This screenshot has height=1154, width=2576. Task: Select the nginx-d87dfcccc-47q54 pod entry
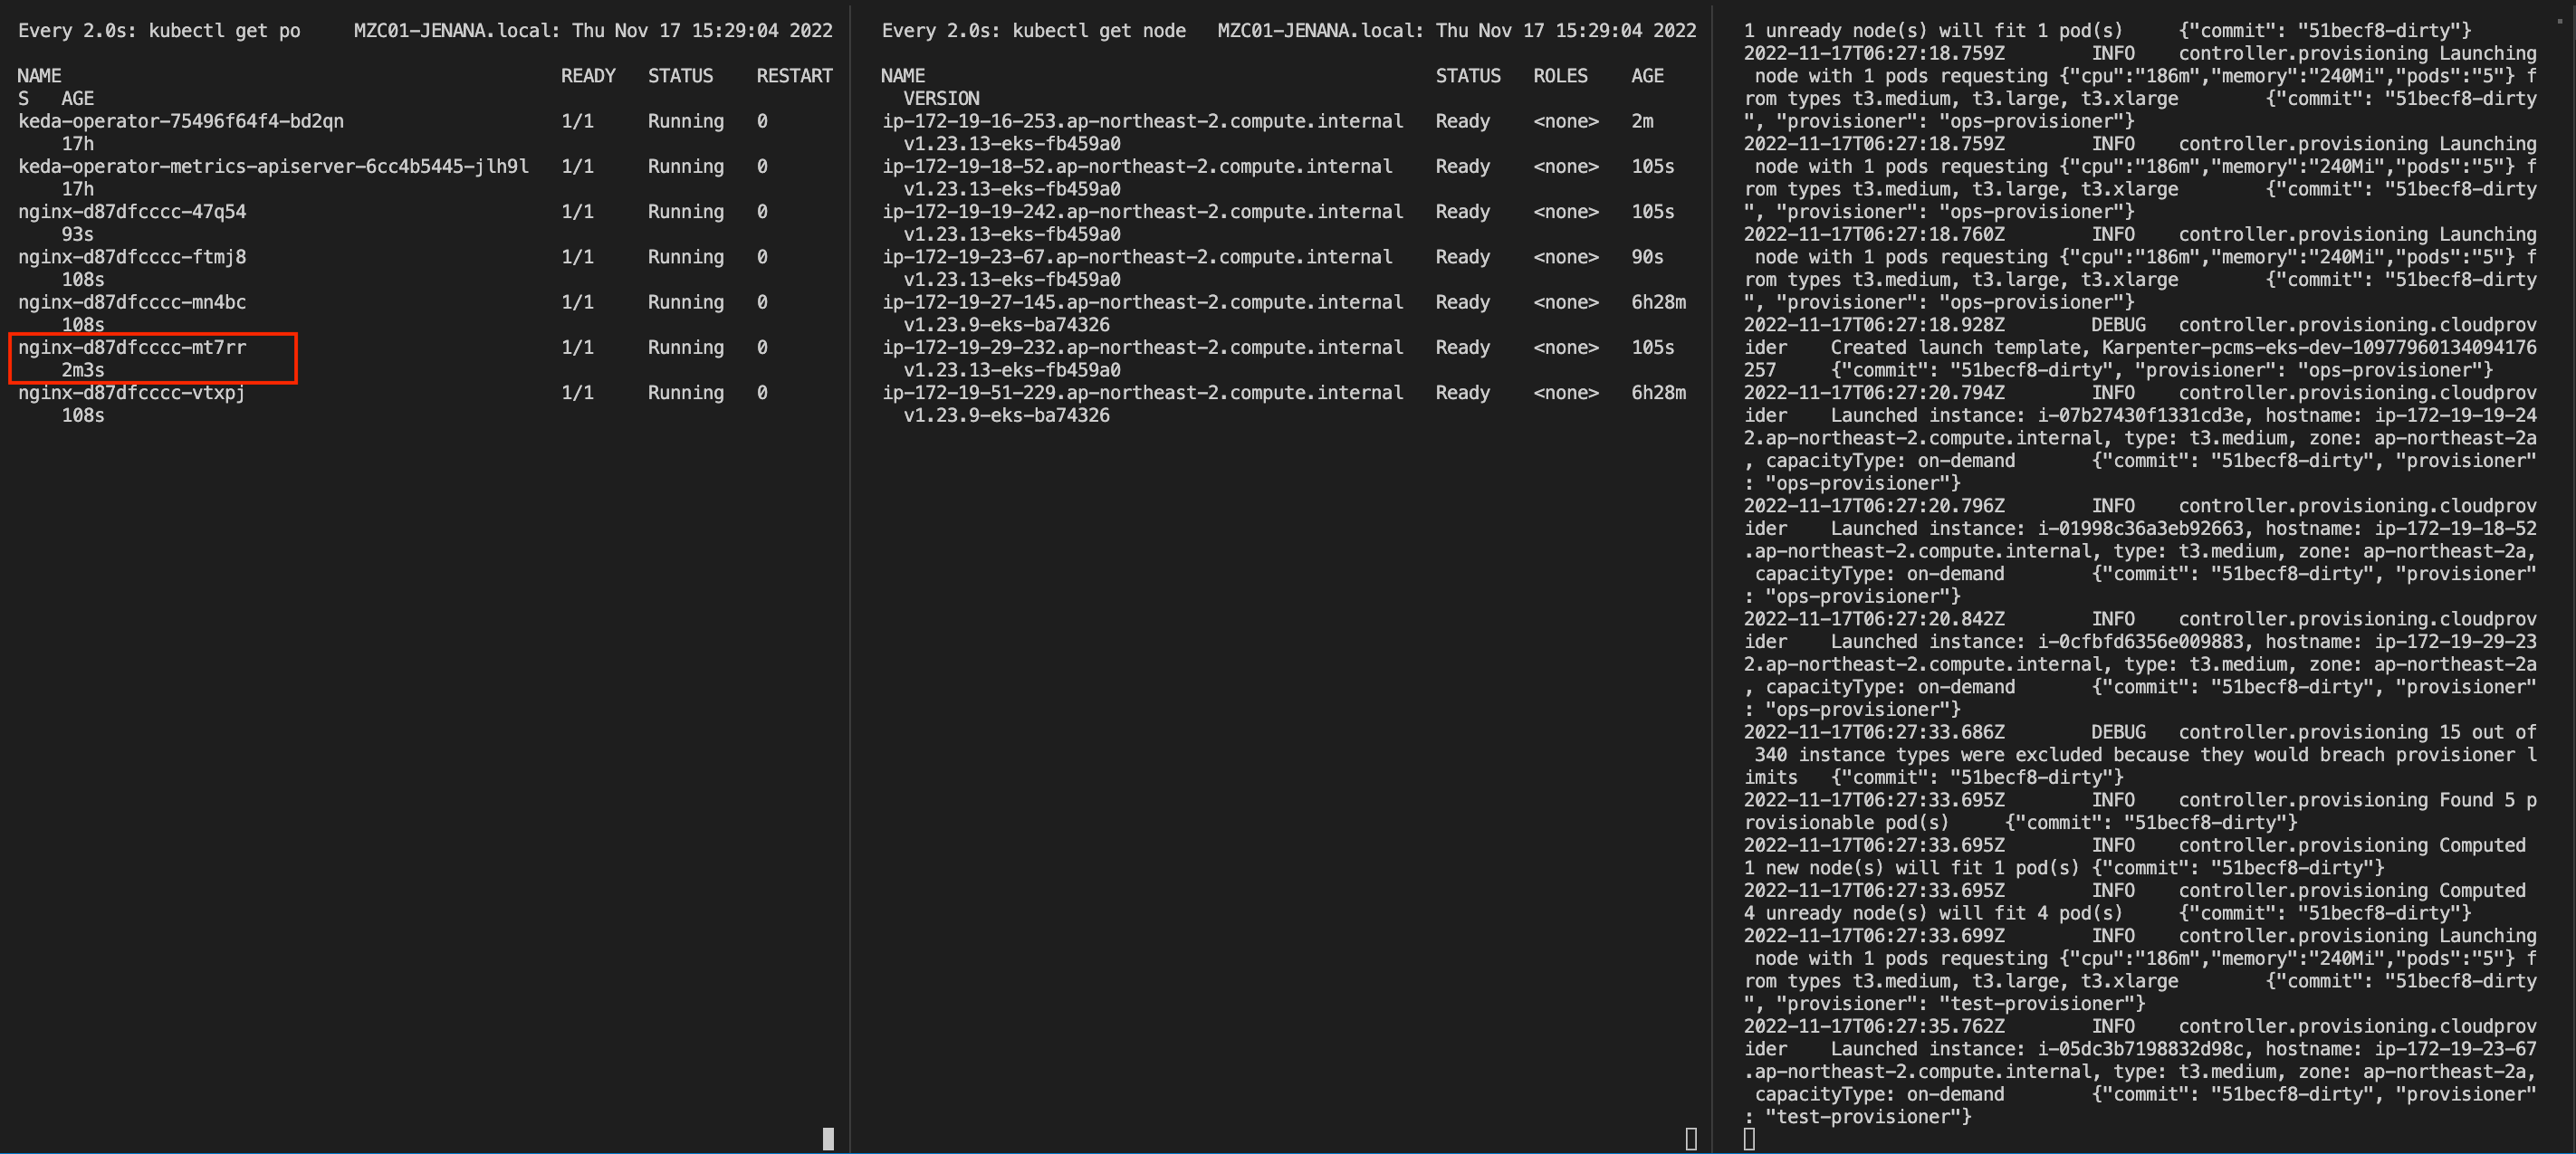tap(132, 212)
